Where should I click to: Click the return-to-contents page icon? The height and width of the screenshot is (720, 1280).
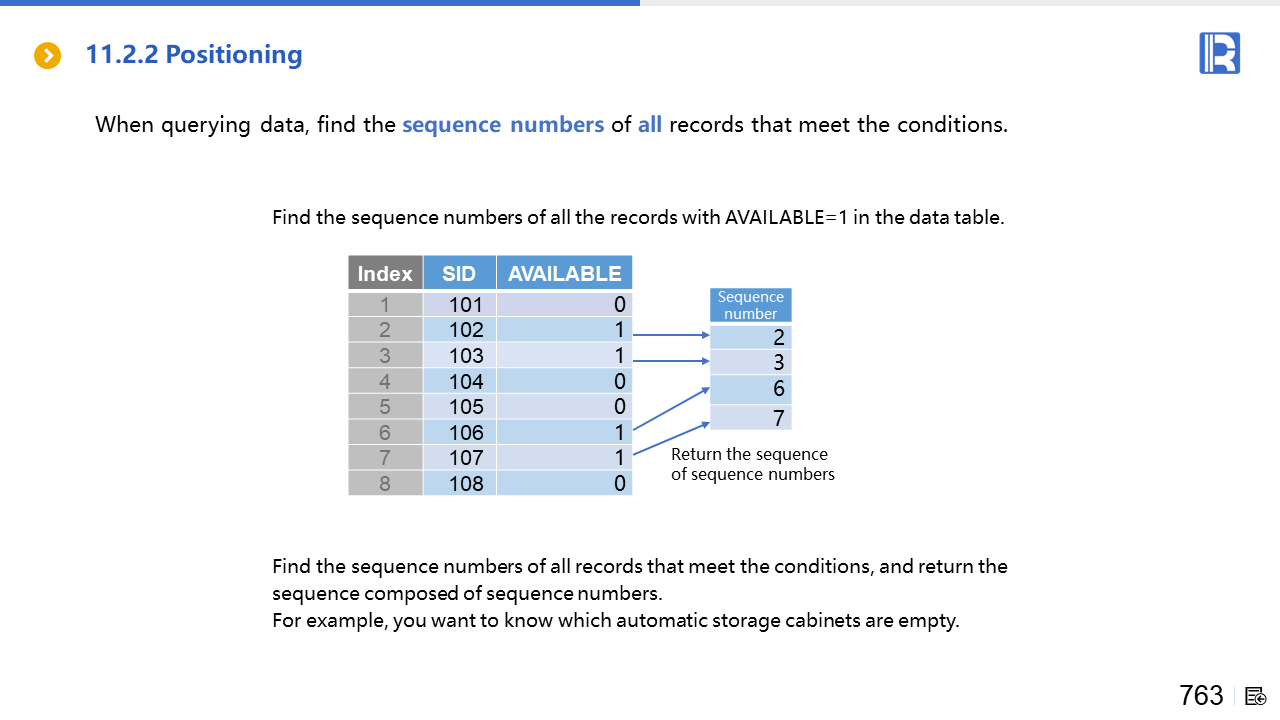[x=1256, y=696]
